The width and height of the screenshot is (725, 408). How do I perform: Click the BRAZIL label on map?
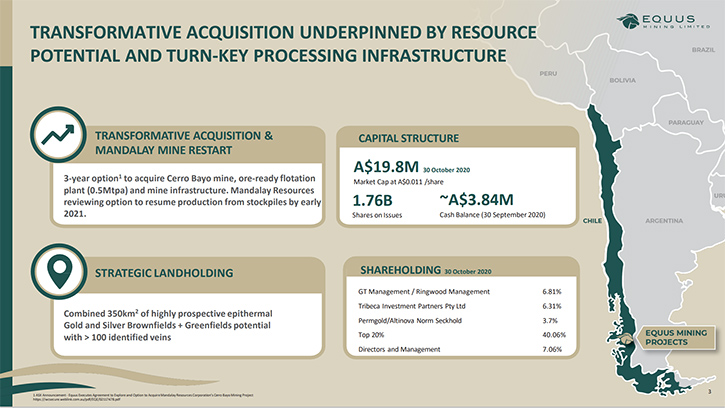point(703,49)
